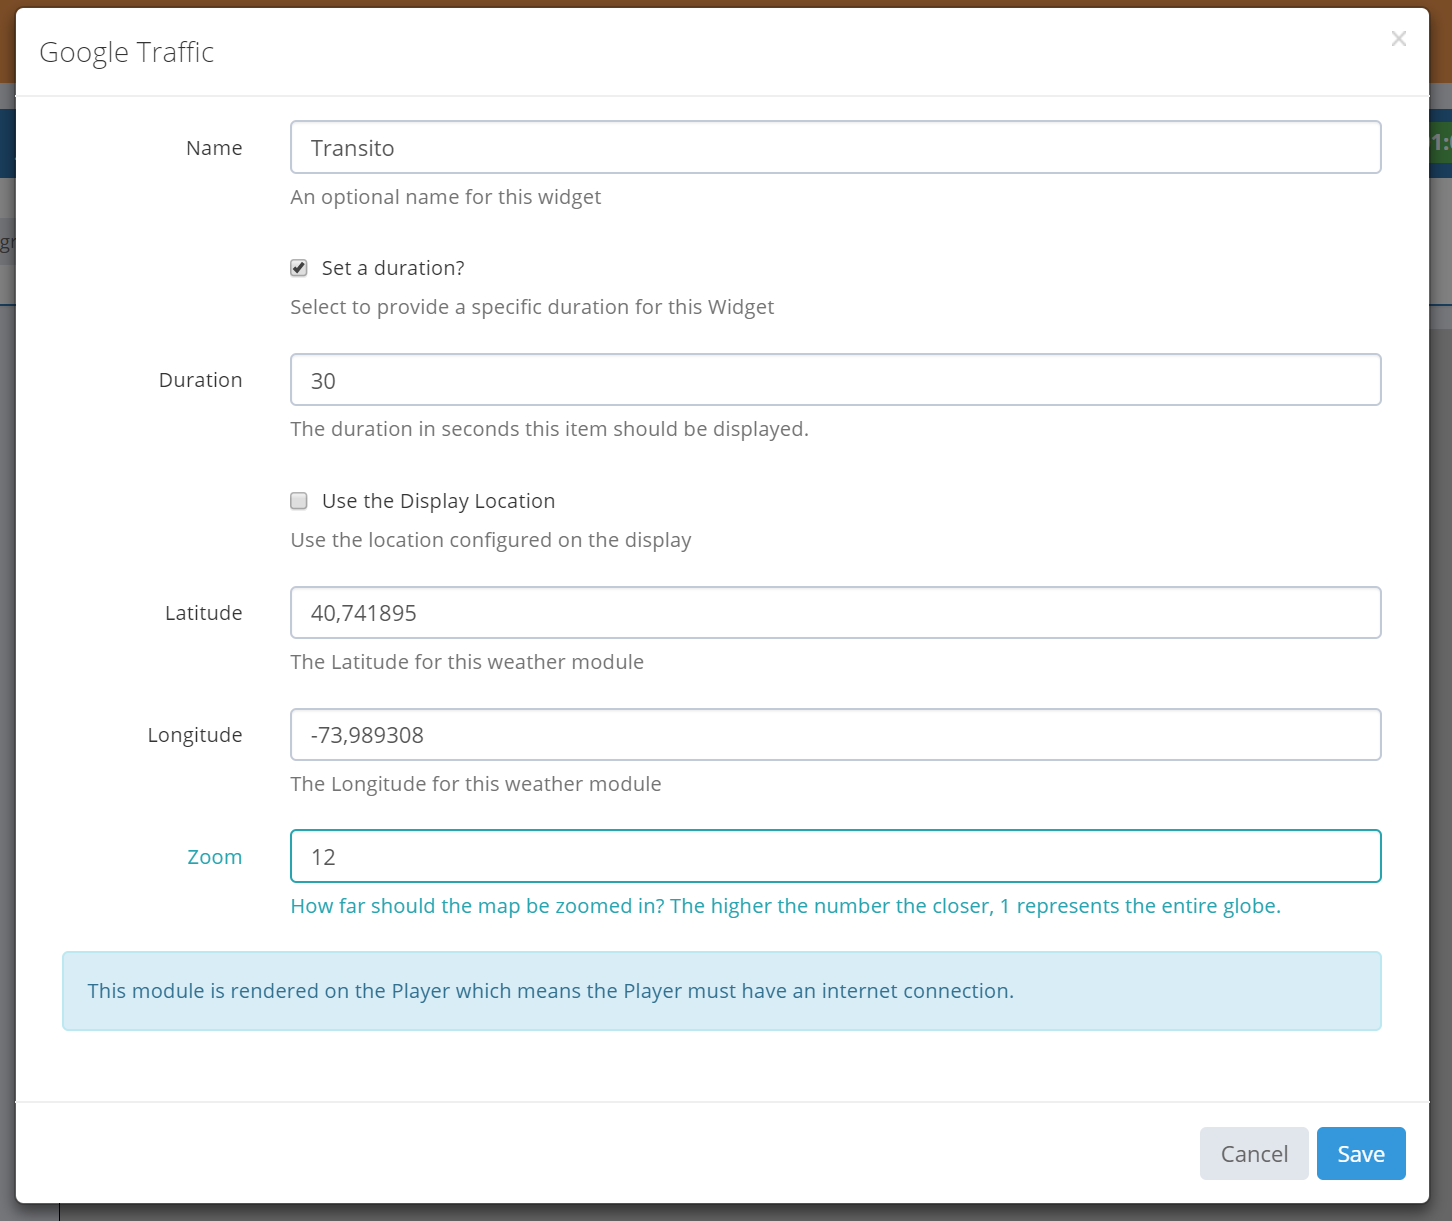This screenshot has height=1221, width=1452.
Task: Click the Name label
Action: (x=214, y=148)
